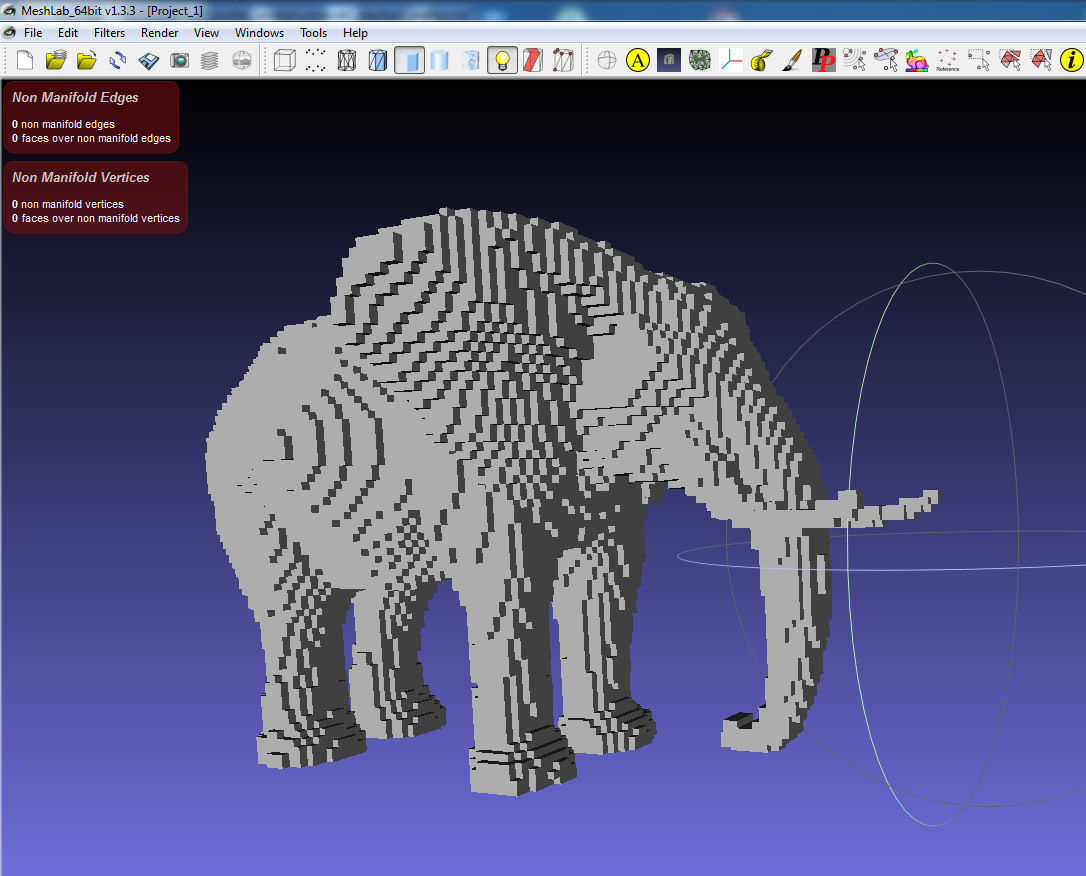Click '0 non manifold edges' text
The width and height of the screenshot is (1086, 876).
[63, 124]
